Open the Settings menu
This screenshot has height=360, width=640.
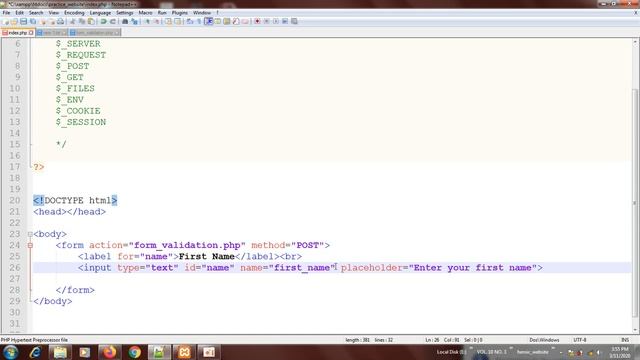124,13
